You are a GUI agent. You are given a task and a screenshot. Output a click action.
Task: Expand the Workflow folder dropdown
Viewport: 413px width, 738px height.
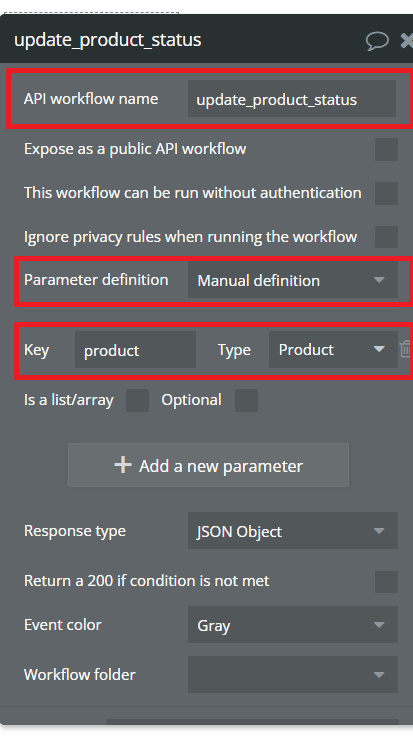(292, 675)
